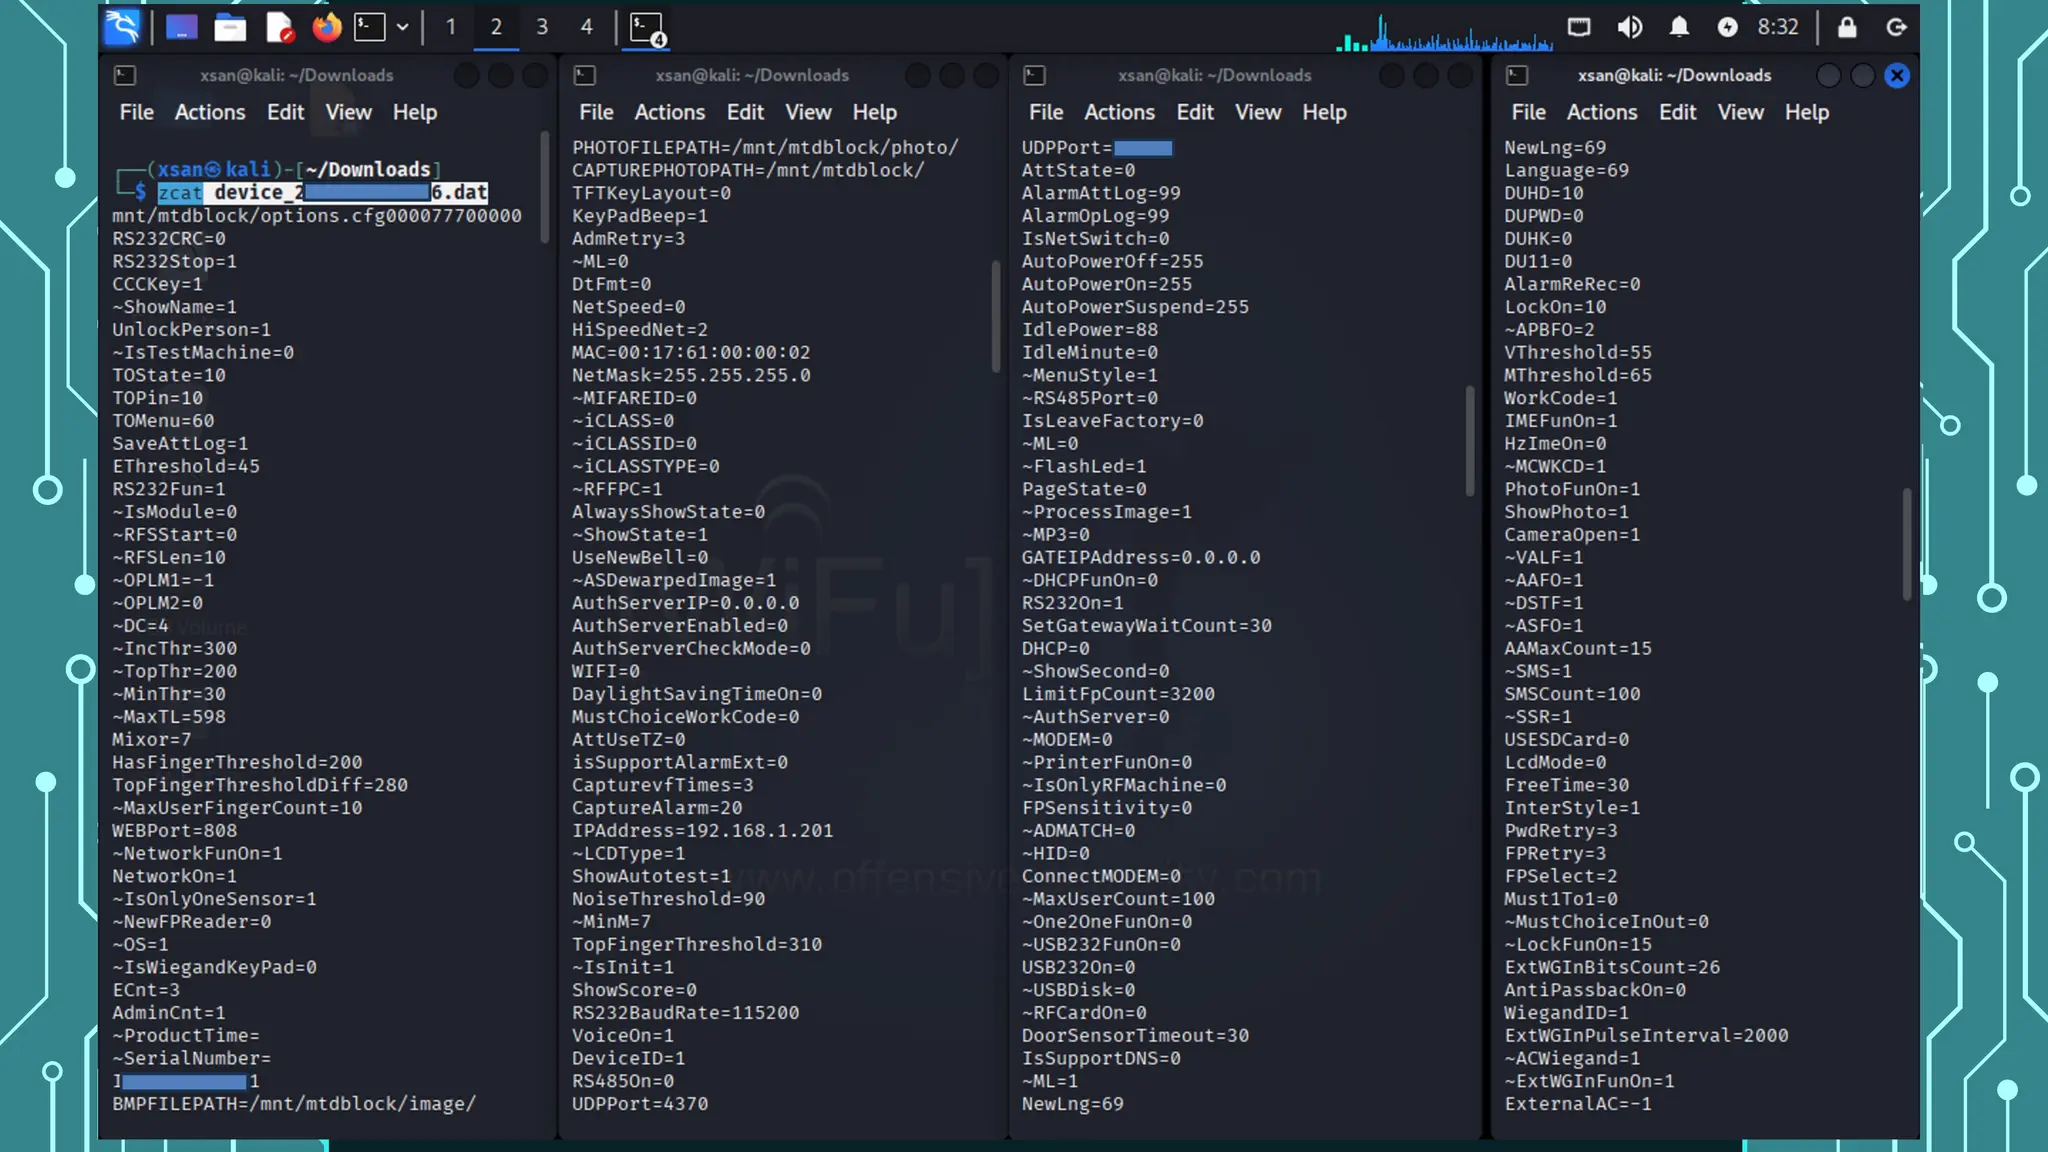This screenshot has width=2048, height=1152.
Task: Open View menu in fourth terminal
Action: pyautogui.click(x=1740, y=112)
